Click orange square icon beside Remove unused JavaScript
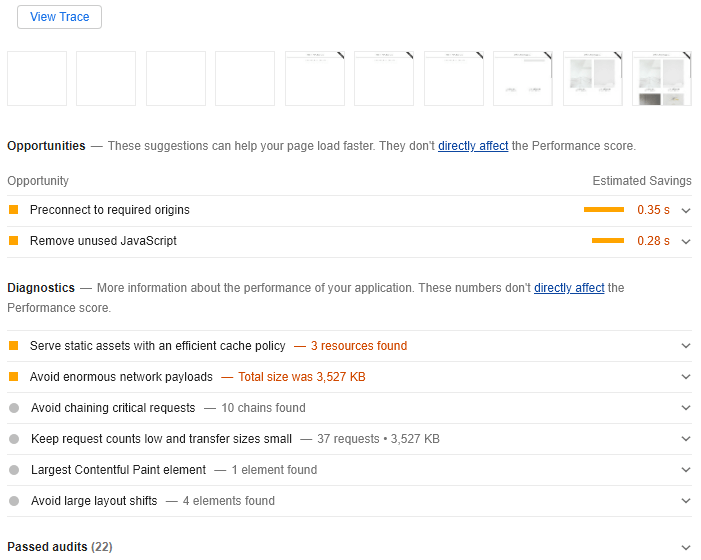This screenshot has width=701, height=560. tap(14, 241)
